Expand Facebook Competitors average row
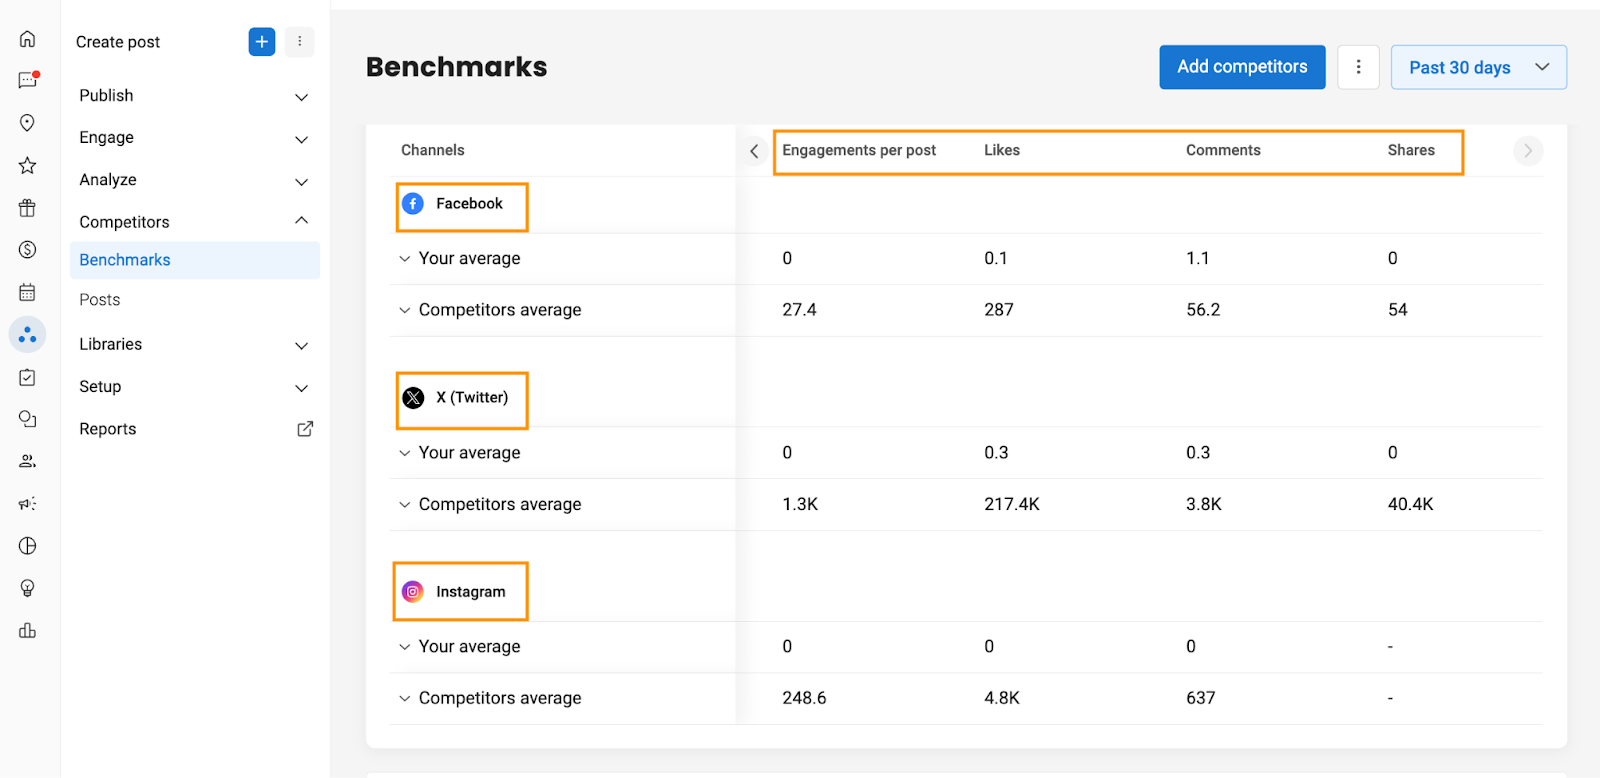The image size is (1600, 778). [404, 310]
